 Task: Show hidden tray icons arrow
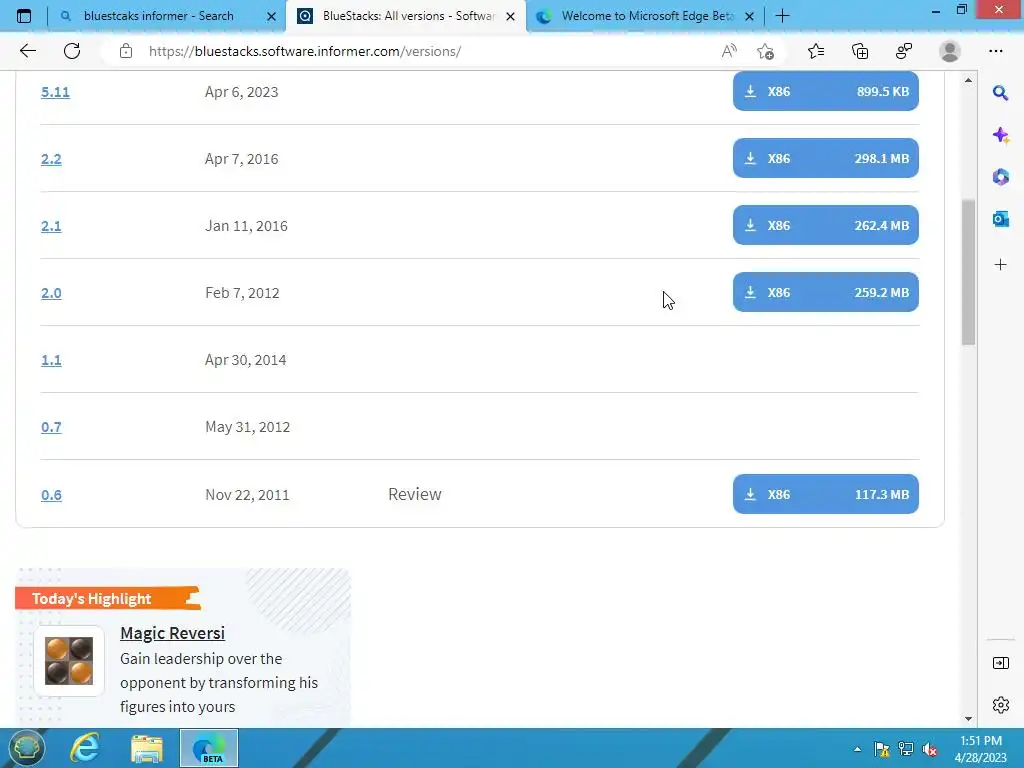click(x=857, y=749)
